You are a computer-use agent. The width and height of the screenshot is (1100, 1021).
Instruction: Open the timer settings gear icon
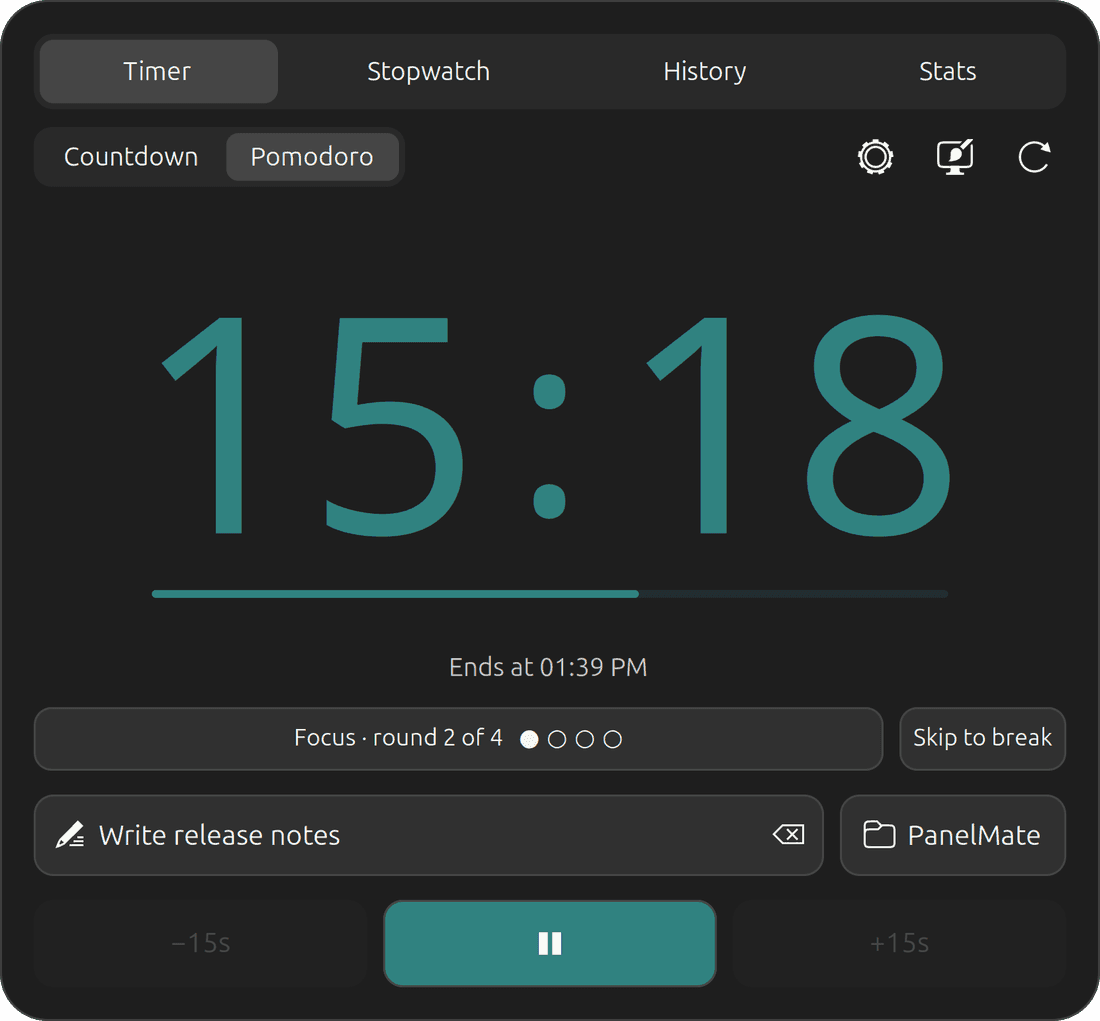pyautogui.click(x=875, y=157)
